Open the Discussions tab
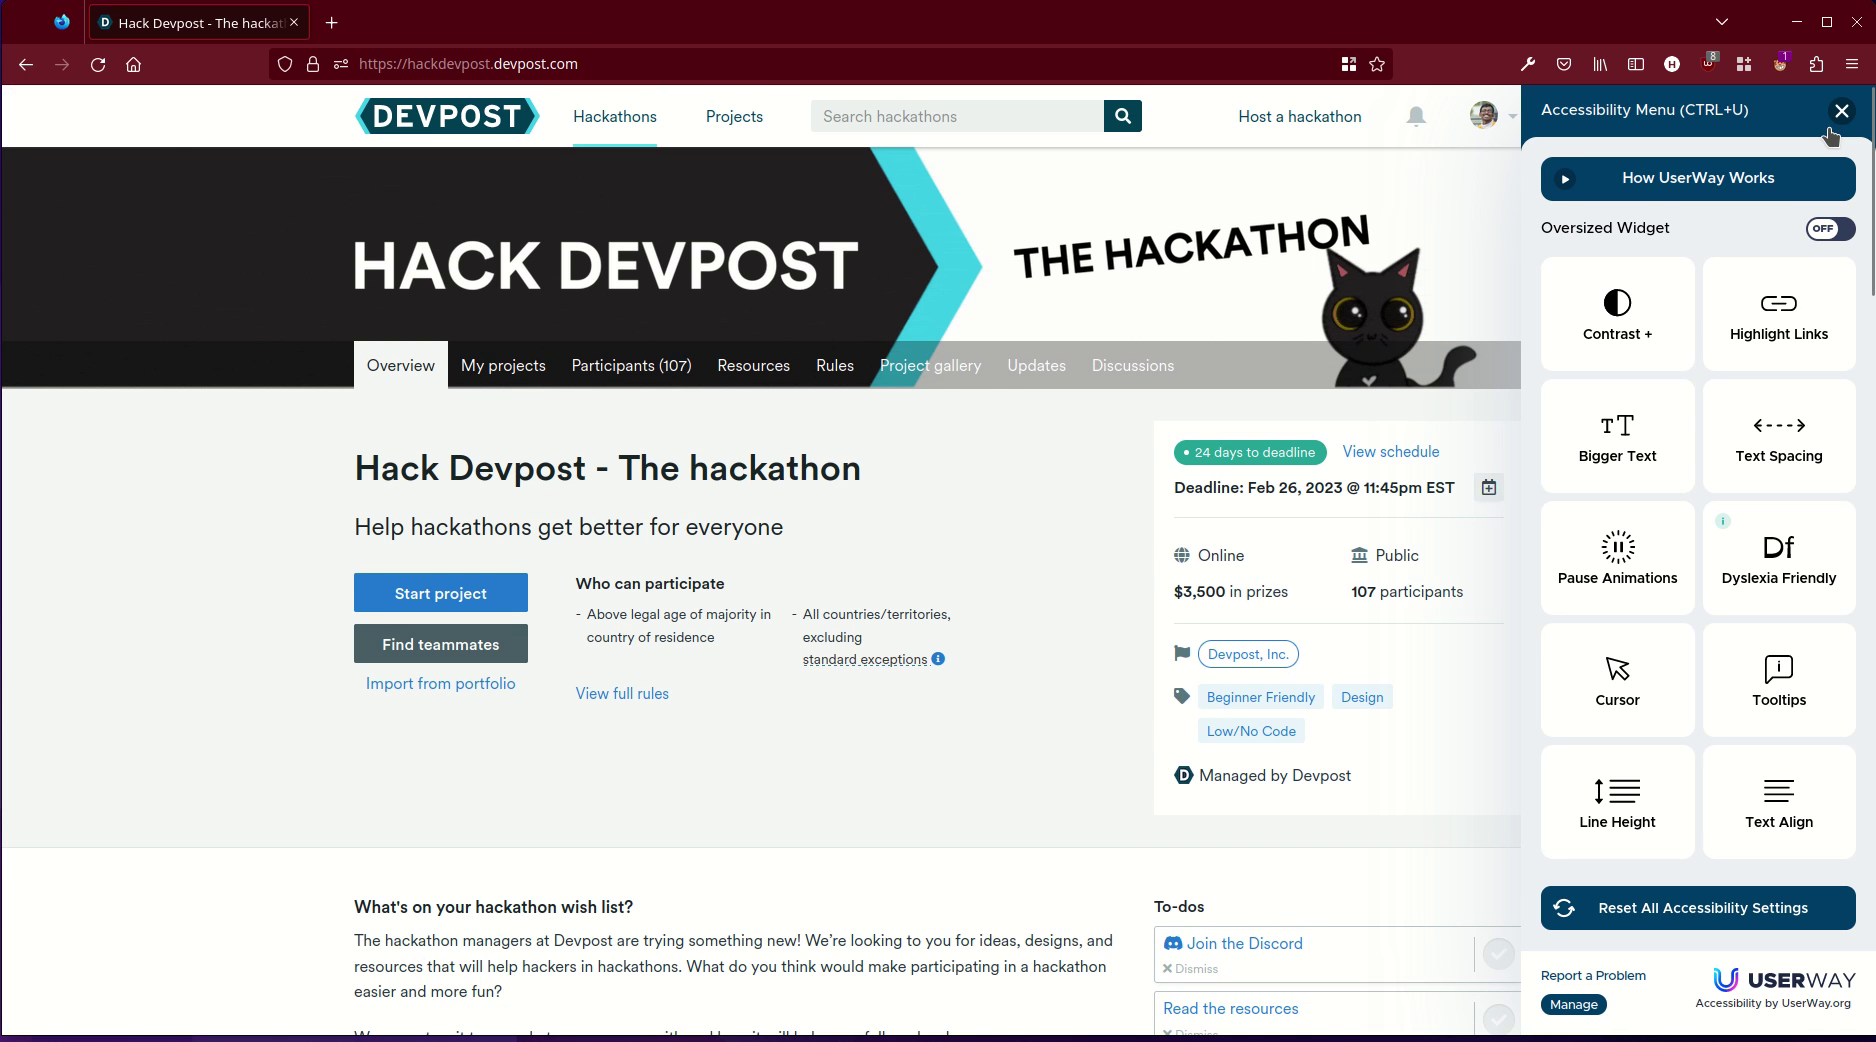1876x1042 pixels. [x=1133, y=365]
